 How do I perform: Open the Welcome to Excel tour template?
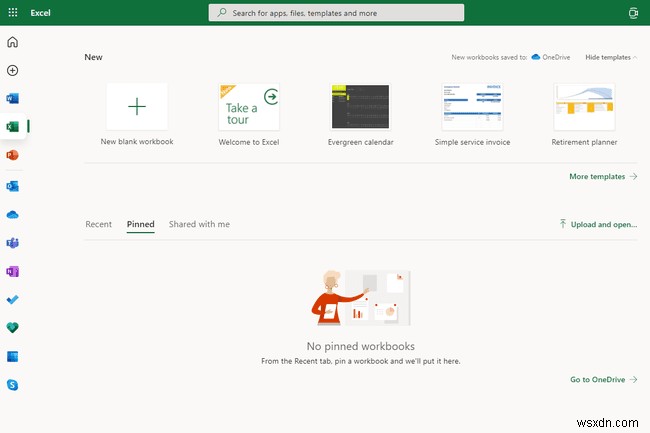point(249,114)
